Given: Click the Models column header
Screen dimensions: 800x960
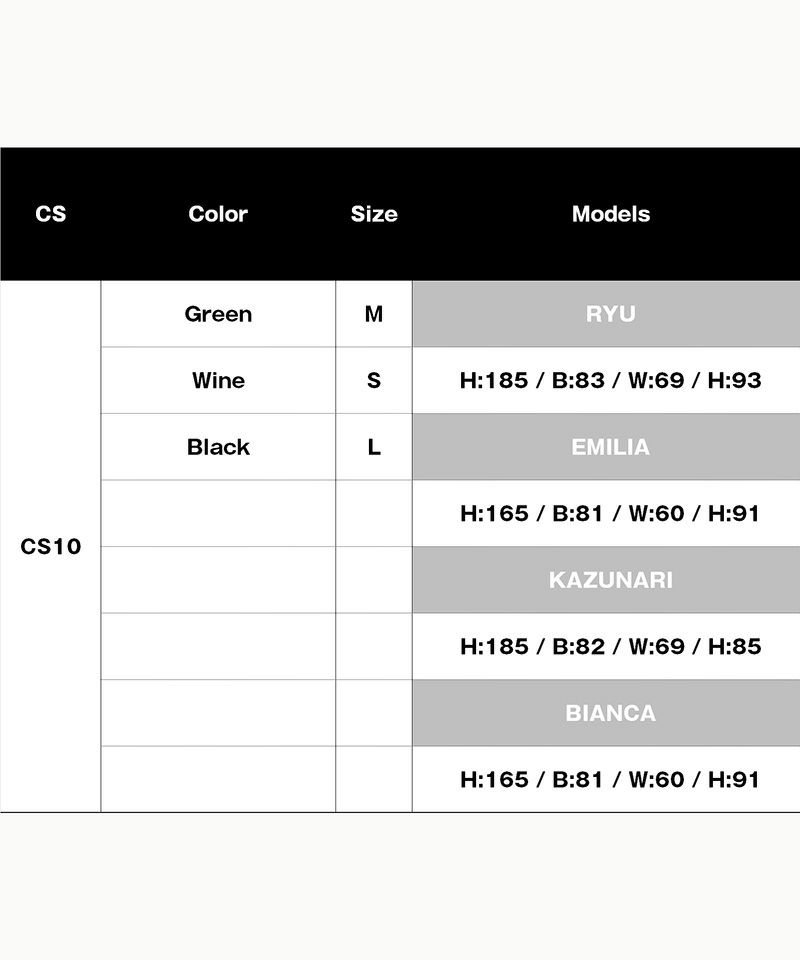Looking at the screenshot, I should [611, 214].
